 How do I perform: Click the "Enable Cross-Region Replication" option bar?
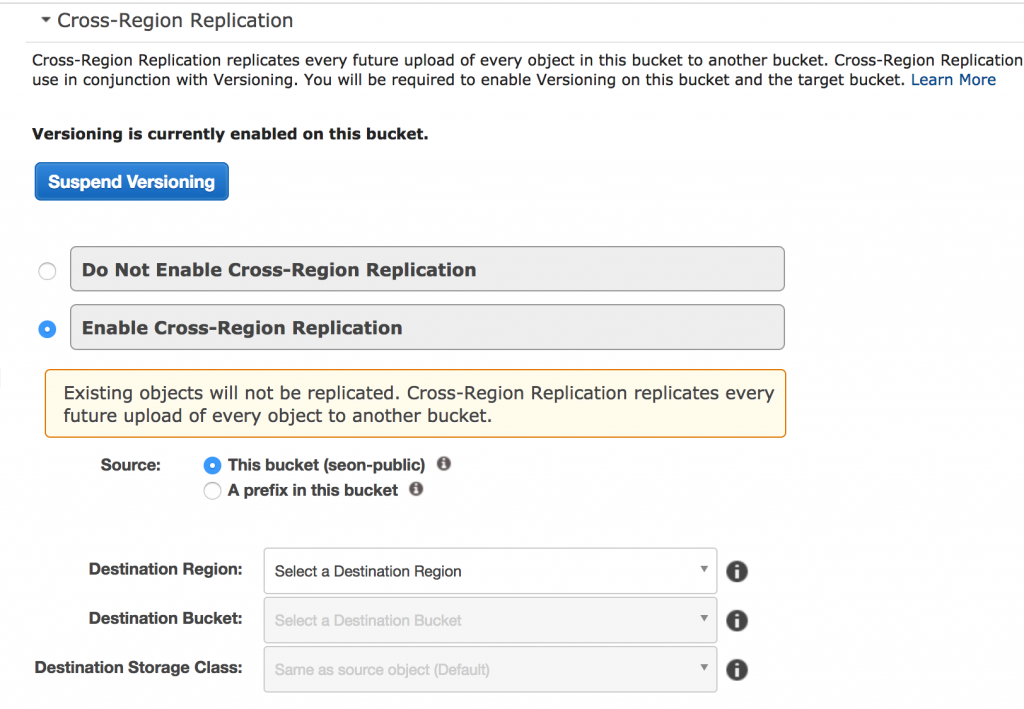426,327
